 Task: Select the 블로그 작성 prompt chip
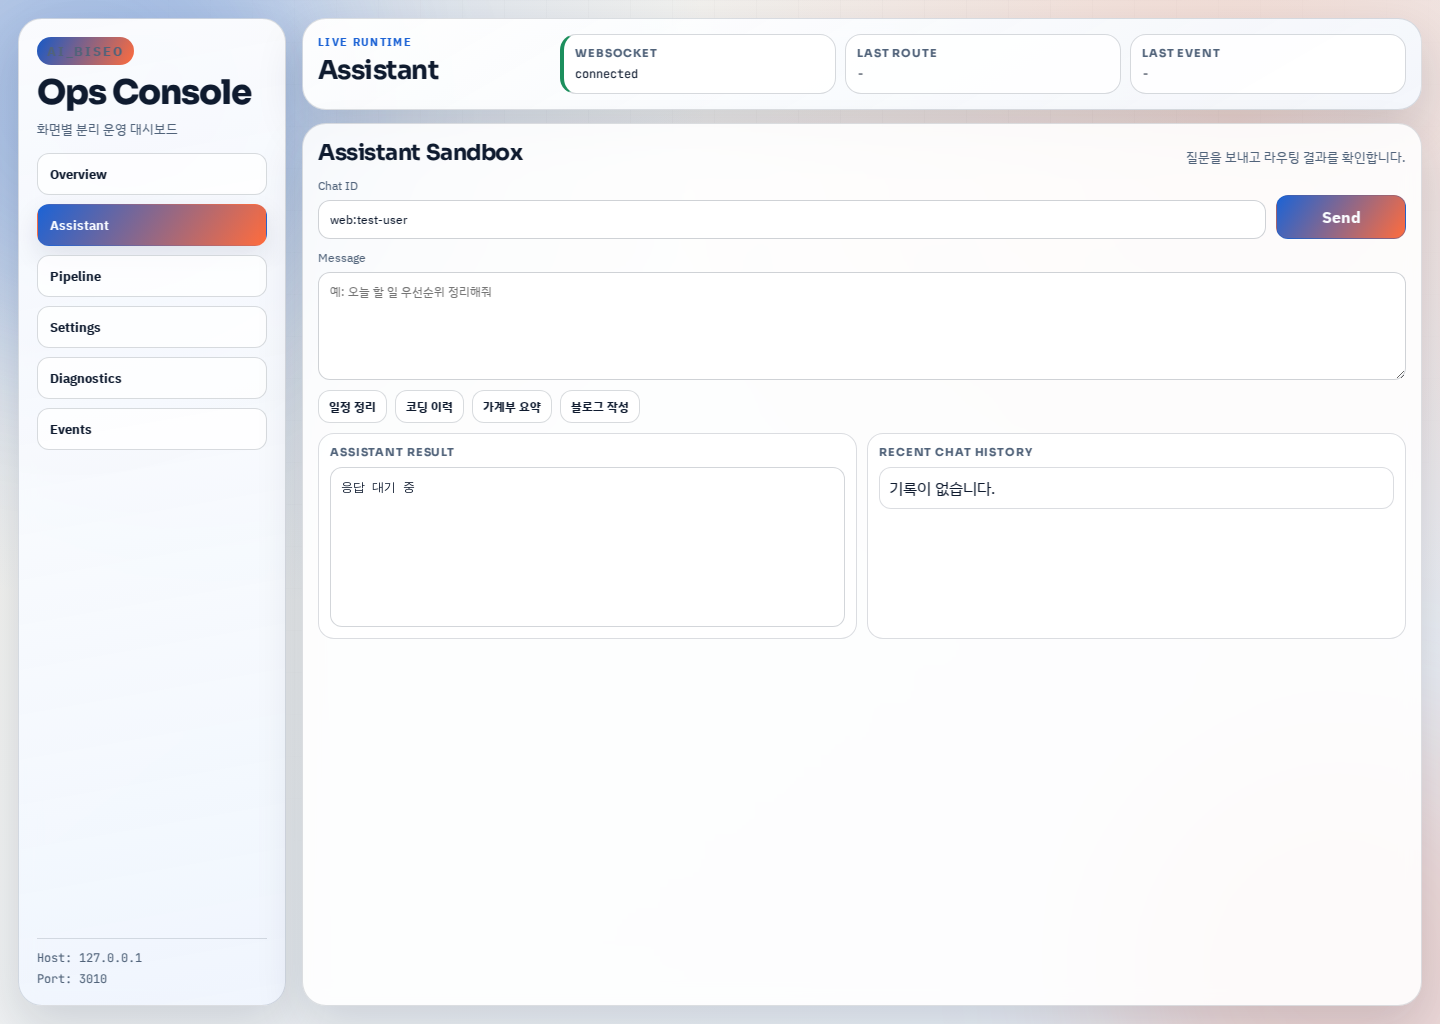click(599, 406)
